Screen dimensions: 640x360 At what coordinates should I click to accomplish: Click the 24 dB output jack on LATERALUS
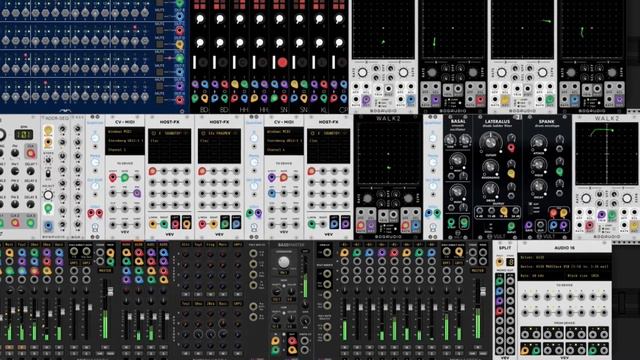[x=516, y=211]
